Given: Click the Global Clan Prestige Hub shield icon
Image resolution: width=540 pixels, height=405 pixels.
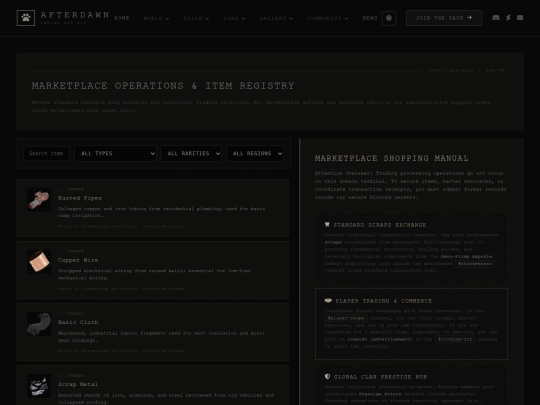Looking at the screenshot, I should pyautogui.click(x=327, y=376).
